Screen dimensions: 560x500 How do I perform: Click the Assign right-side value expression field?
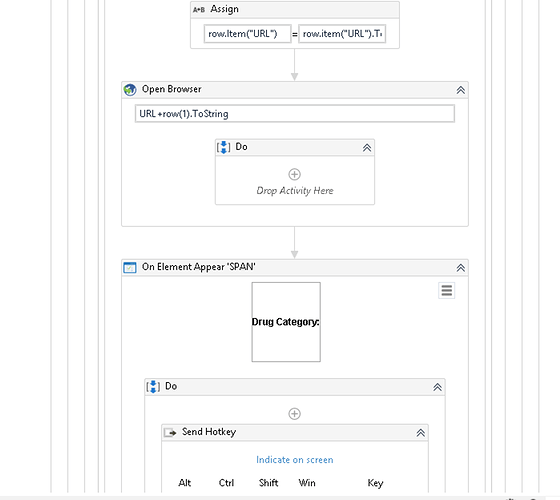(342, 34)
